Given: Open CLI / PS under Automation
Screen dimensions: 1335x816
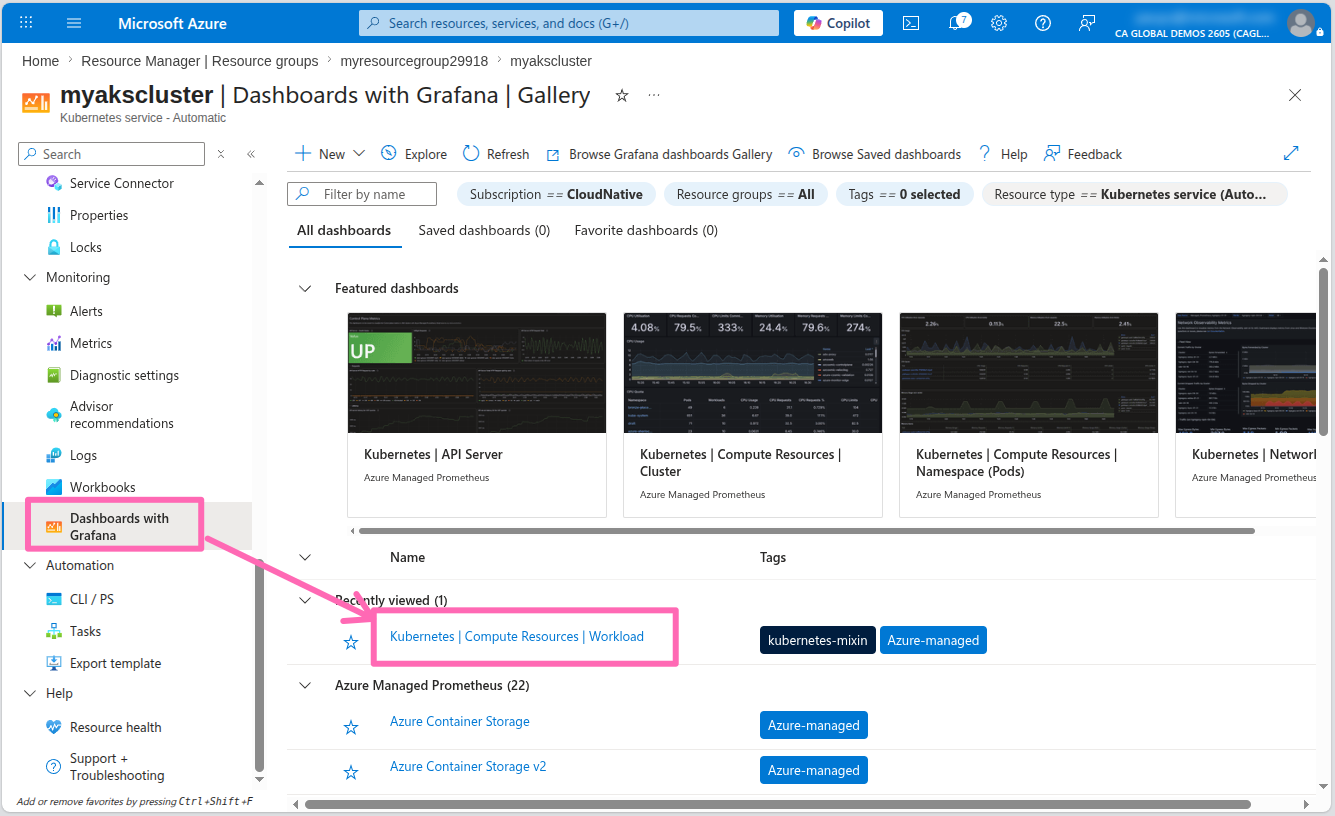Looking at the screenshot, I should click(92, 599).
